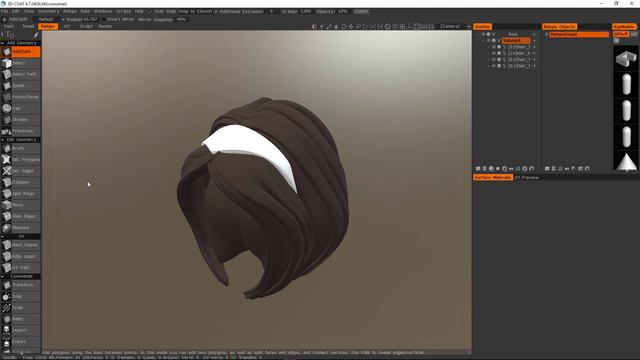Viewport: 640px width, 360px height.
Task: Activate the Move tool
Action: click(x=20, y=205)
